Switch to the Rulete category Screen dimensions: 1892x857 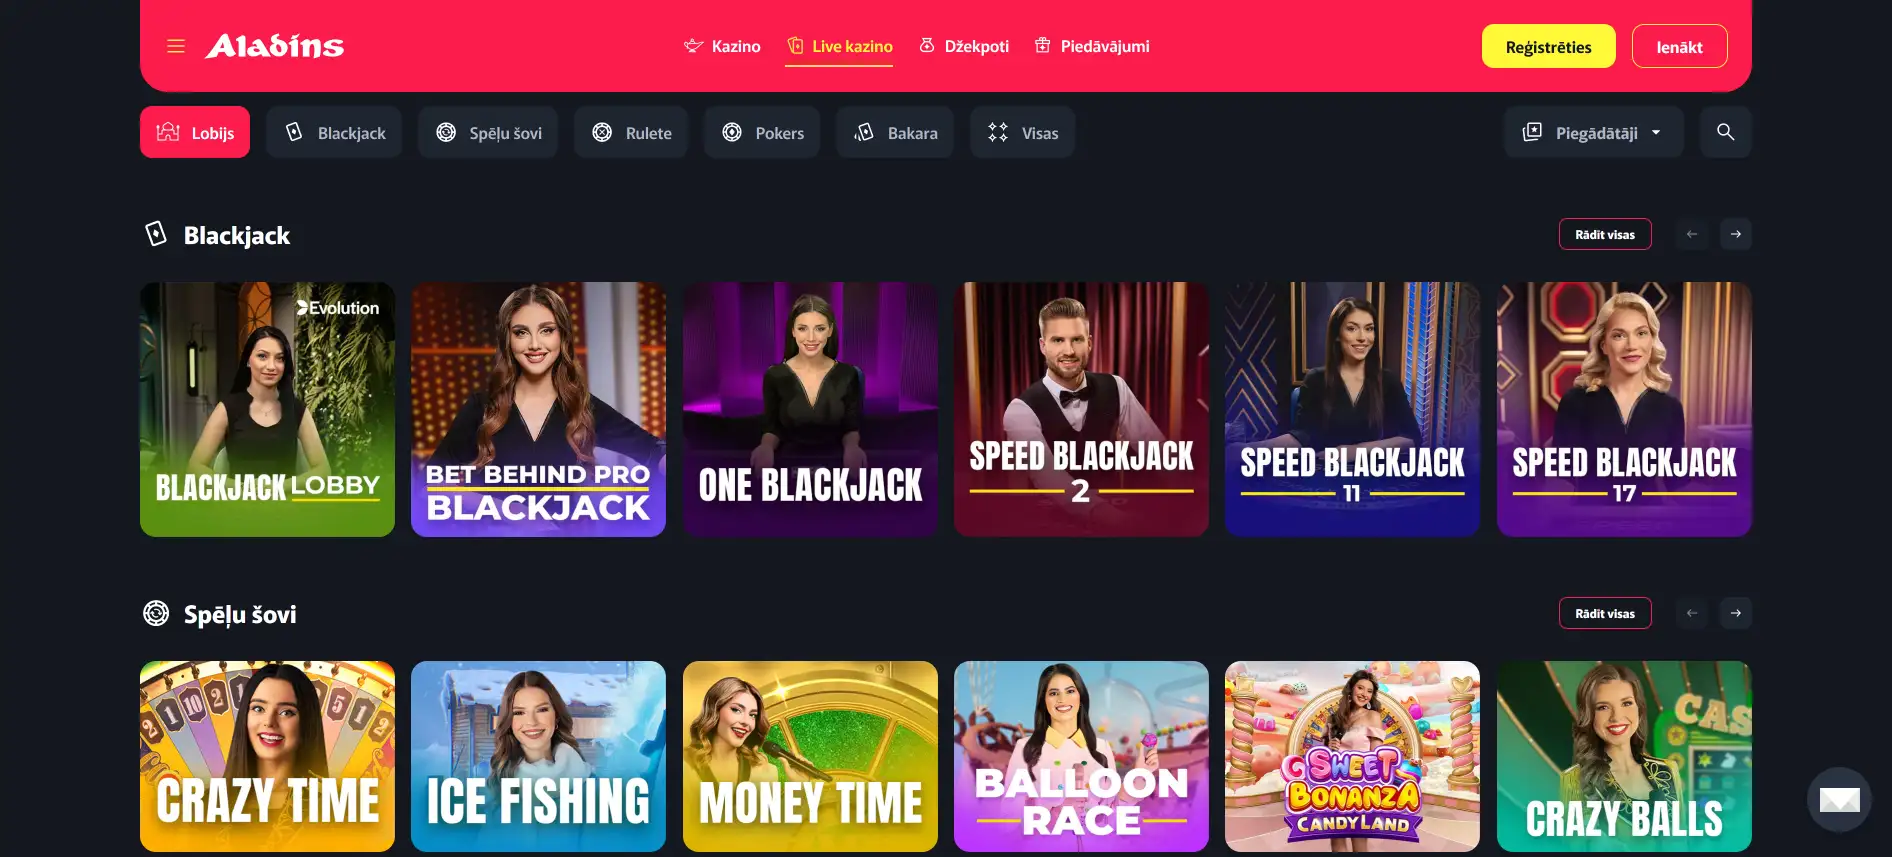coord(631,132)
